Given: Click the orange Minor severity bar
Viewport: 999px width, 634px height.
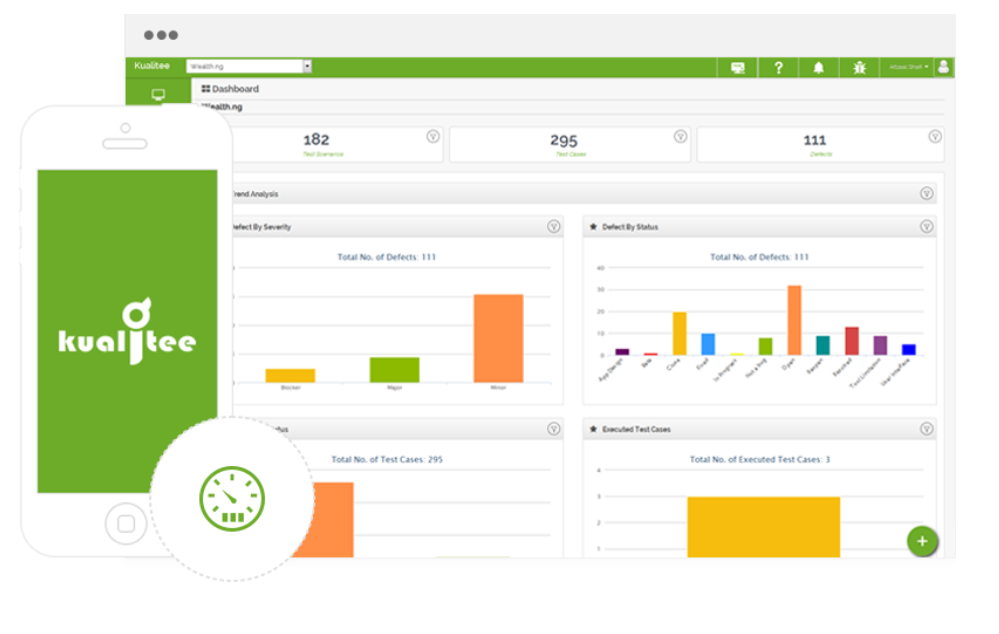Looking at the screenshot, I should 498,338.
